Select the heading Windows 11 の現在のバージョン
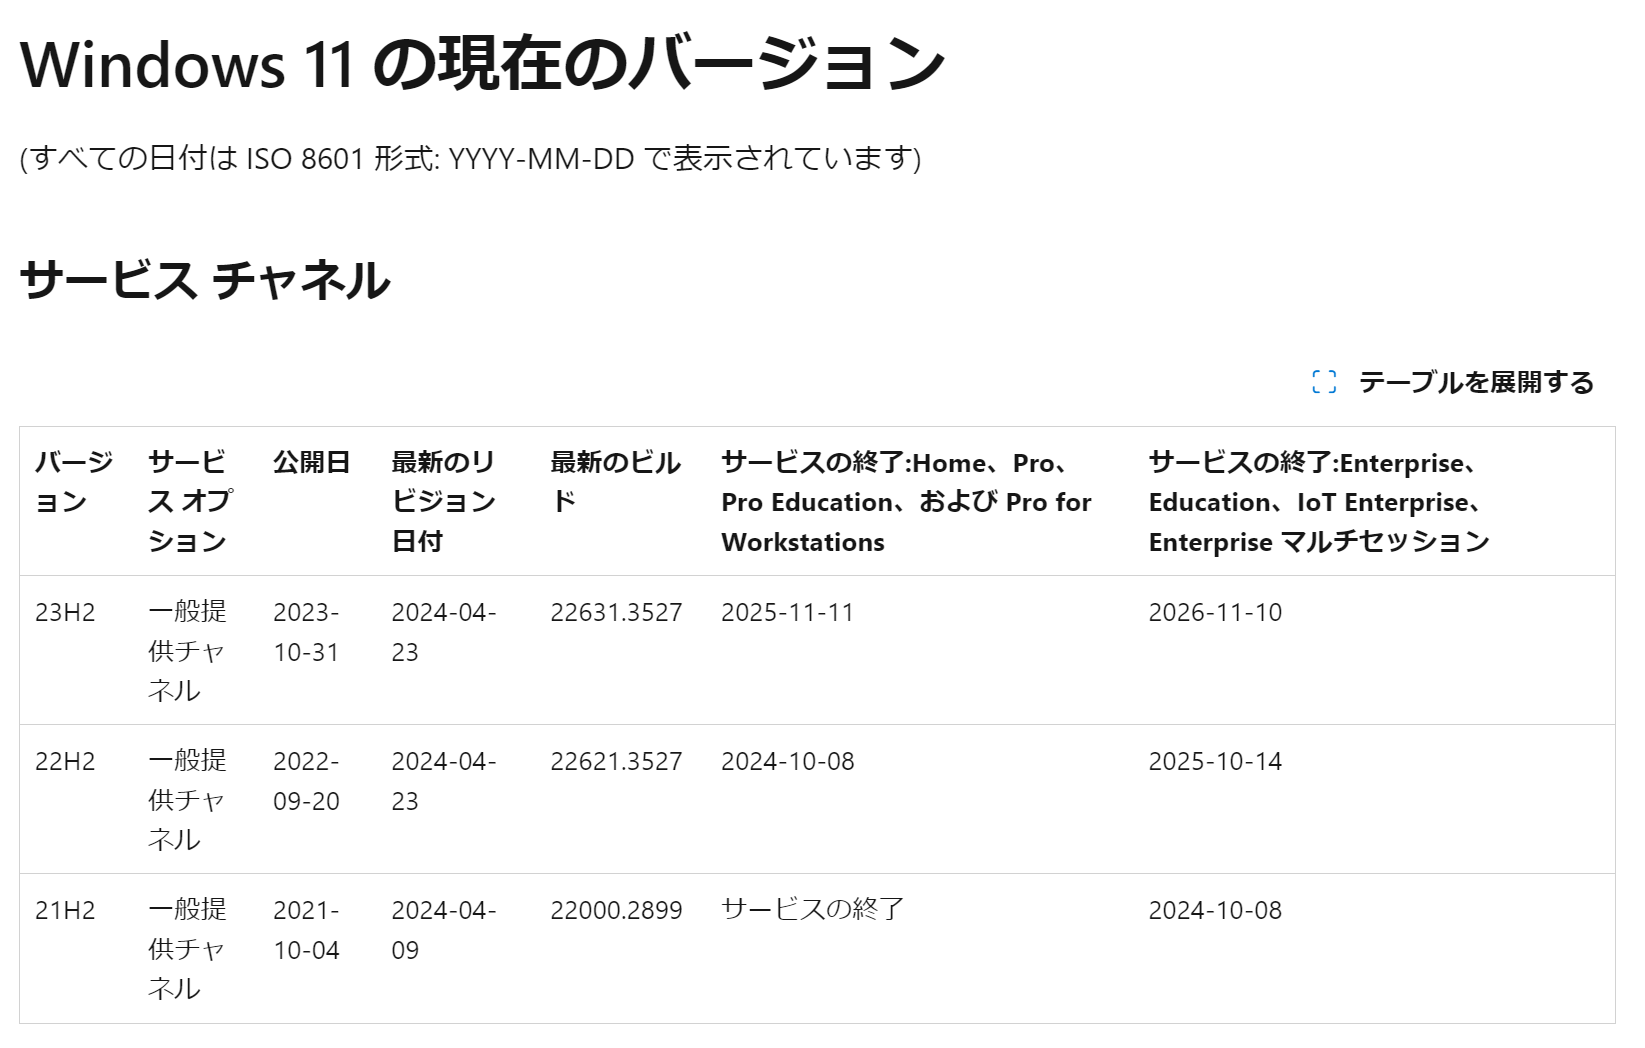This screenshot has height=1048, width=1645. [x=483, y=62]
